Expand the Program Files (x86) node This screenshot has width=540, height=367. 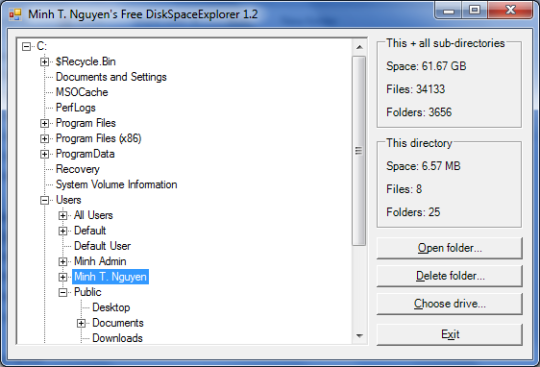[44, 139]
